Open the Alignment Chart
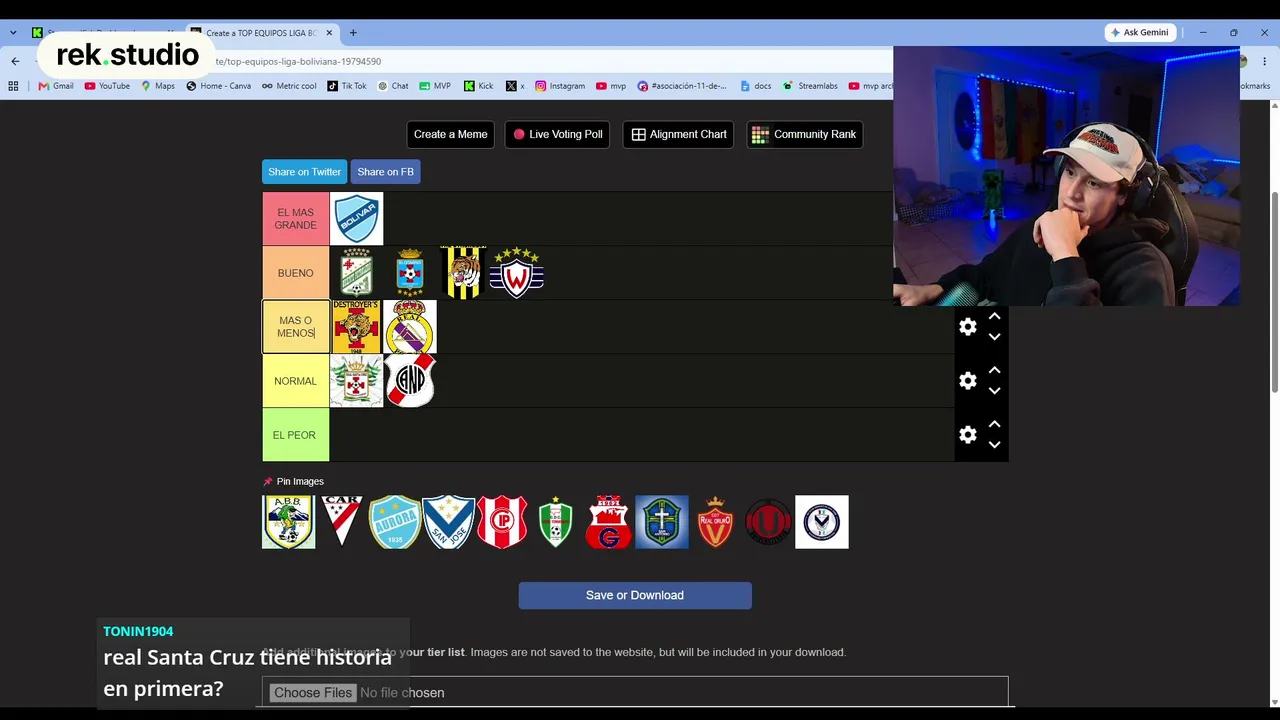The height and width of the screenshot is (720, 1280). pyautogui.click(x=679, y=134)
